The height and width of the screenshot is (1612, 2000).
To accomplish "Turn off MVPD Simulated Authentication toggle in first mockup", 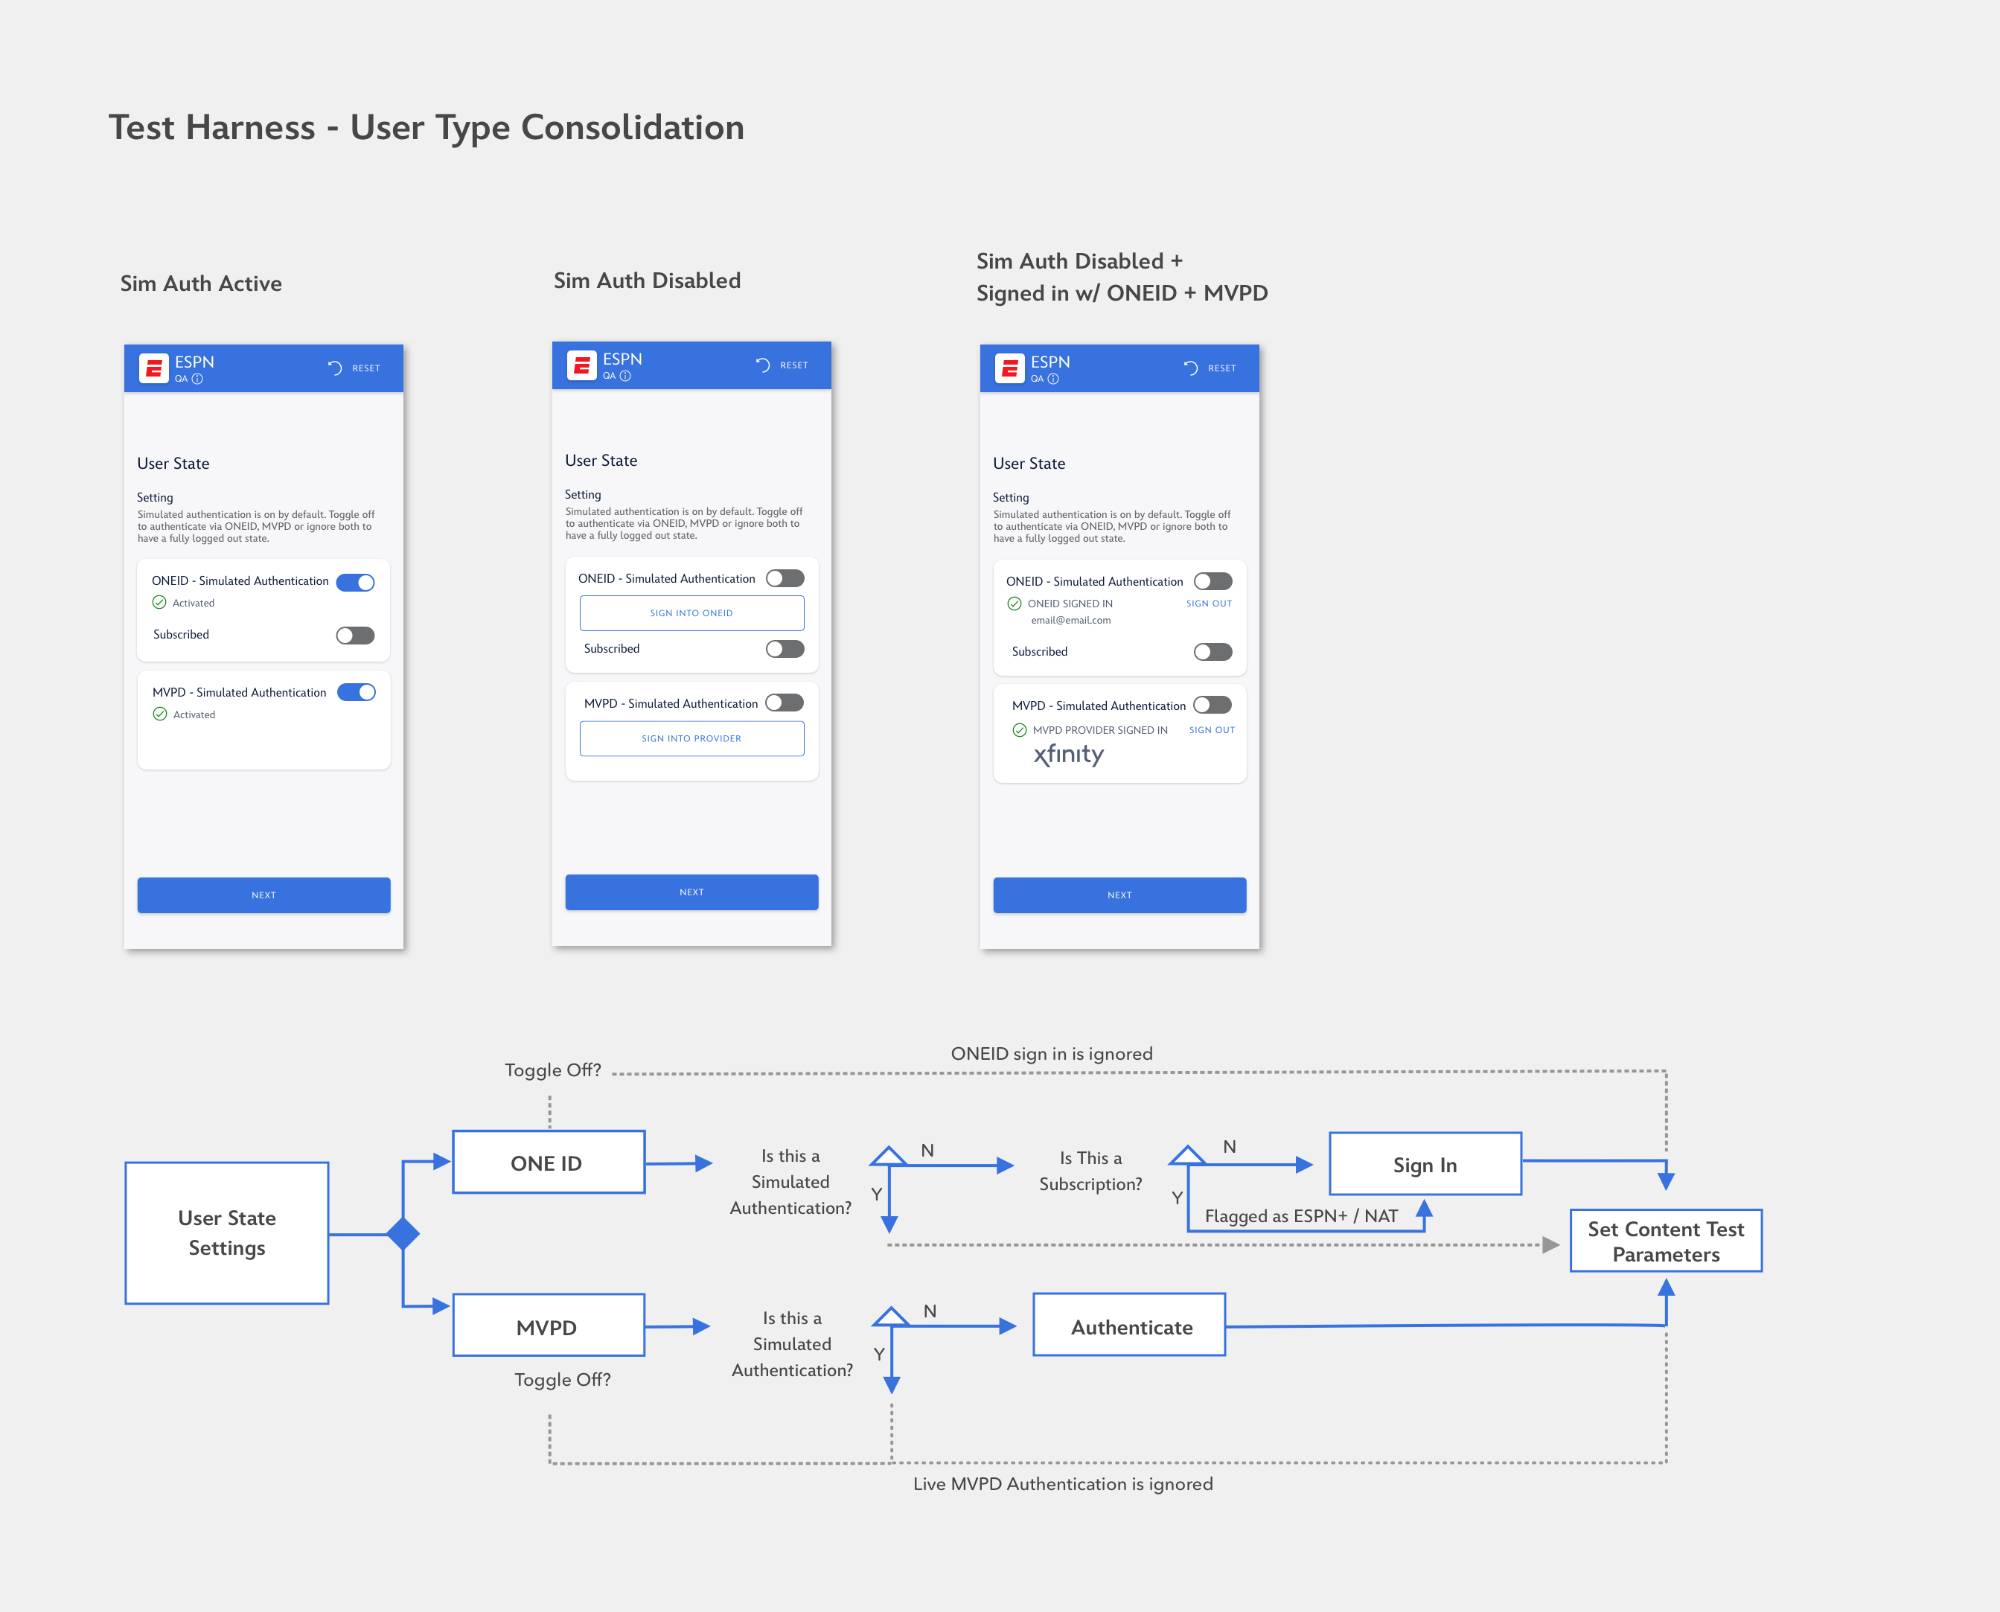I will [x=356, y=692].
